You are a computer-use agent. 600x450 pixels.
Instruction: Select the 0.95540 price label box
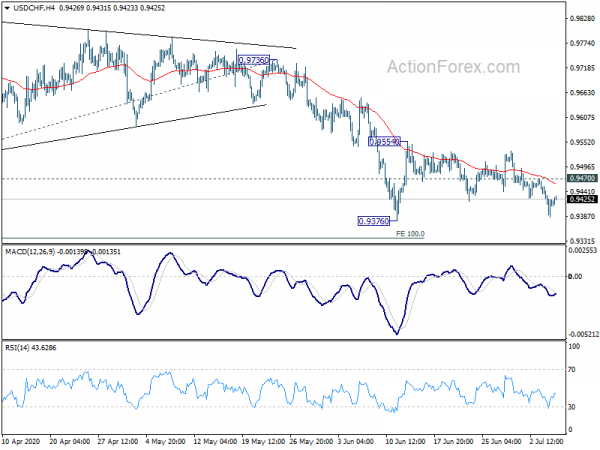[x=385, y=142]
